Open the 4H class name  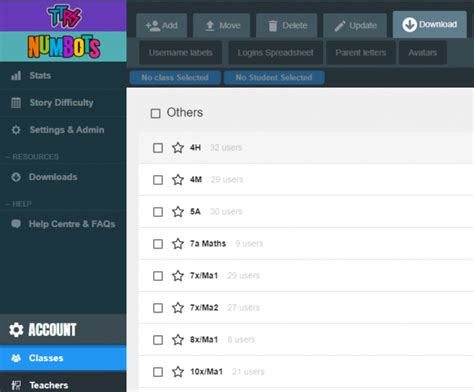tap(195, 147)
